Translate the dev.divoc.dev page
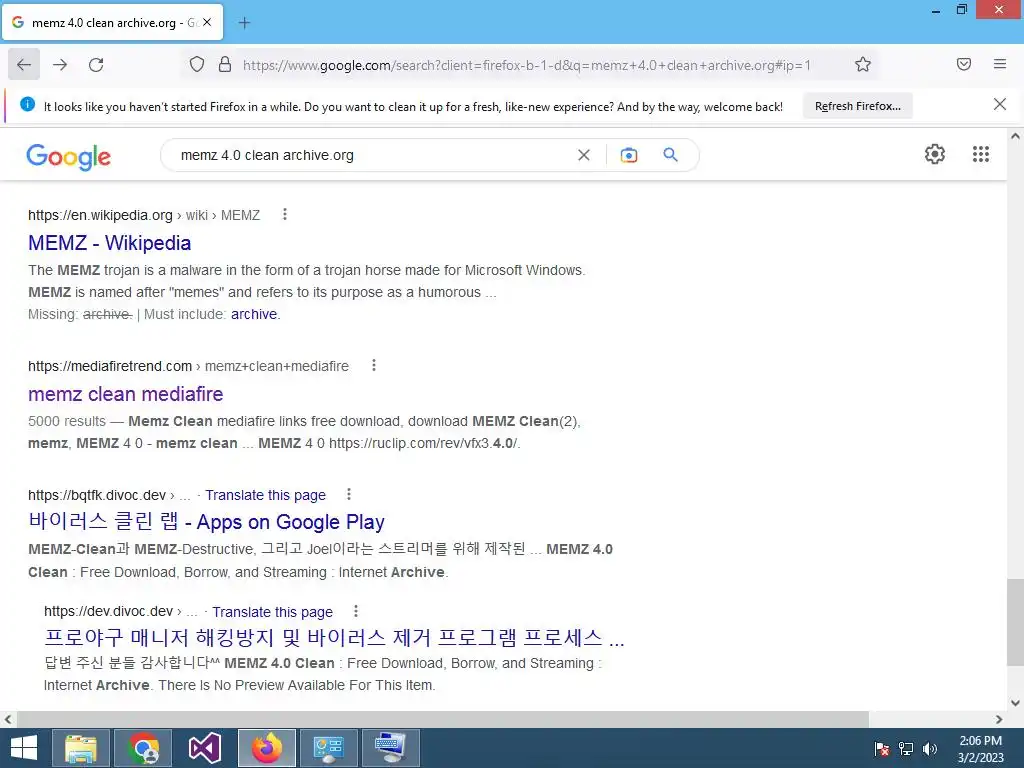The image size is (1024, 768). 272,612
